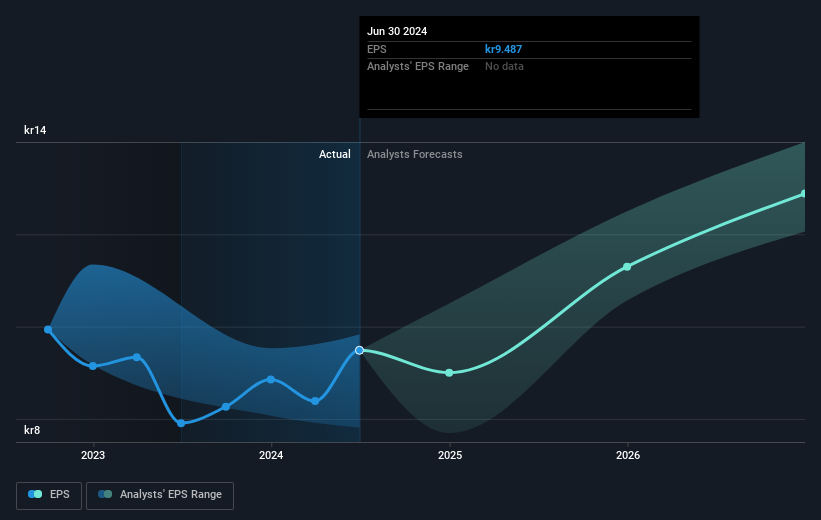Click the 'Actual' label
The height and width of the screenshot is (520, 821).
(335, 154)
